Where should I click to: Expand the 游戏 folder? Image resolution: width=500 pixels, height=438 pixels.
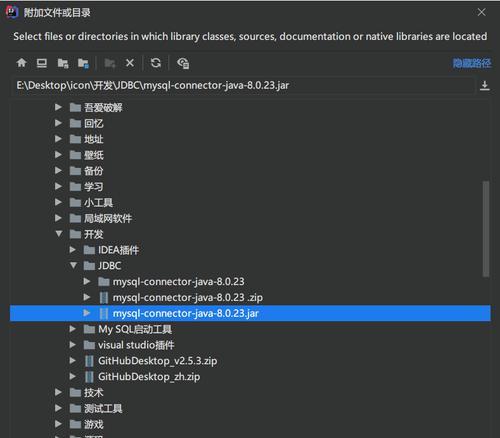tap(58, 424)
